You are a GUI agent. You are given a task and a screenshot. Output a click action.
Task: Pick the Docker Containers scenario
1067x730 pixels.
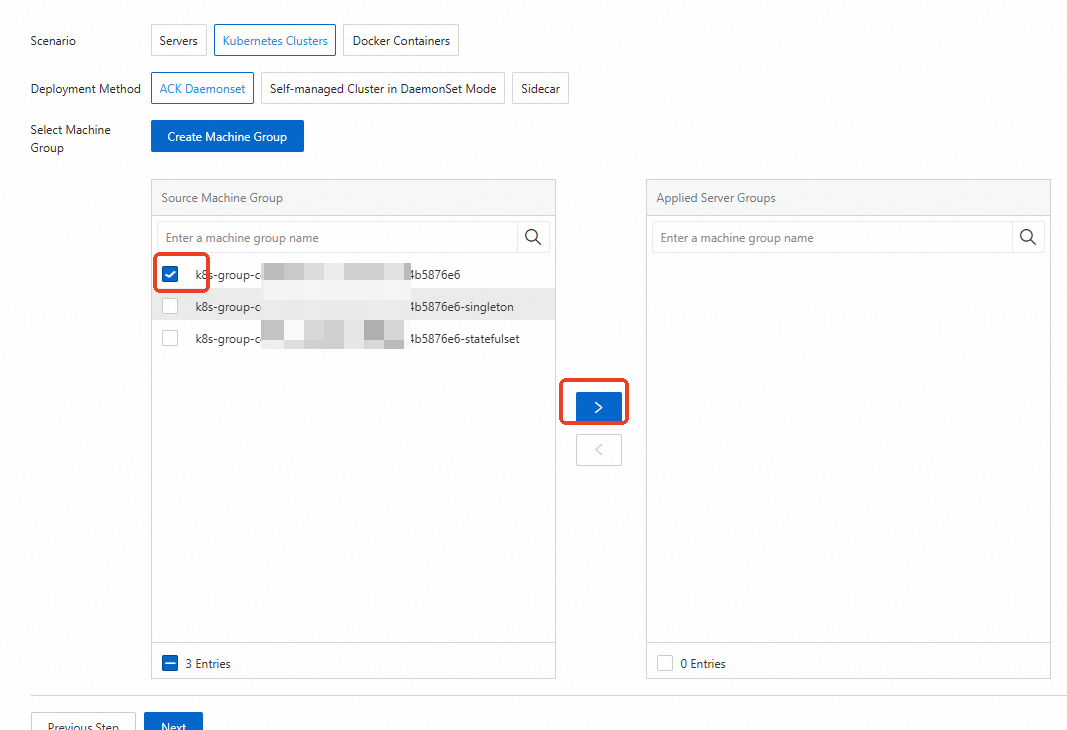(401, 41)
